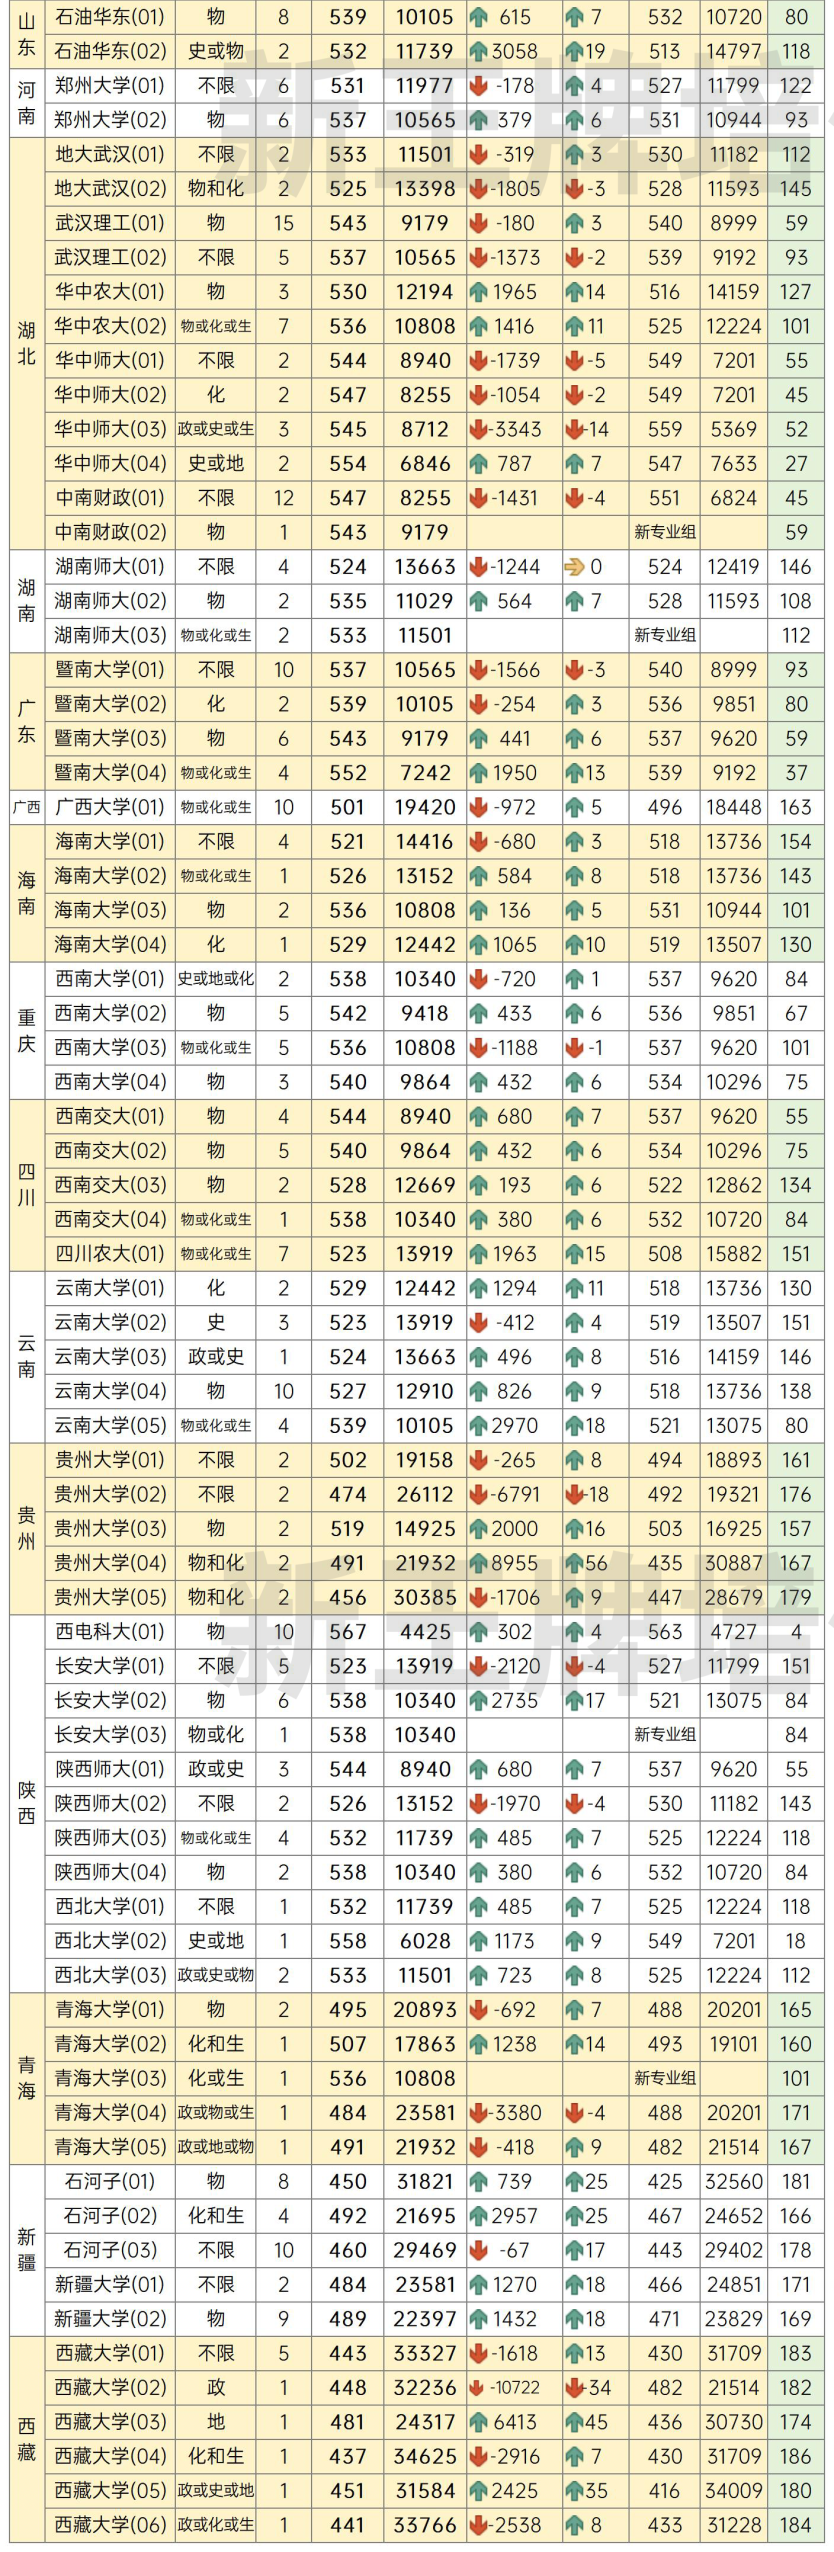Click the 中南财政(02) school name cell
Image resolution: width=834 pixels, height=2552 pixels.
[x=110, y=532]
